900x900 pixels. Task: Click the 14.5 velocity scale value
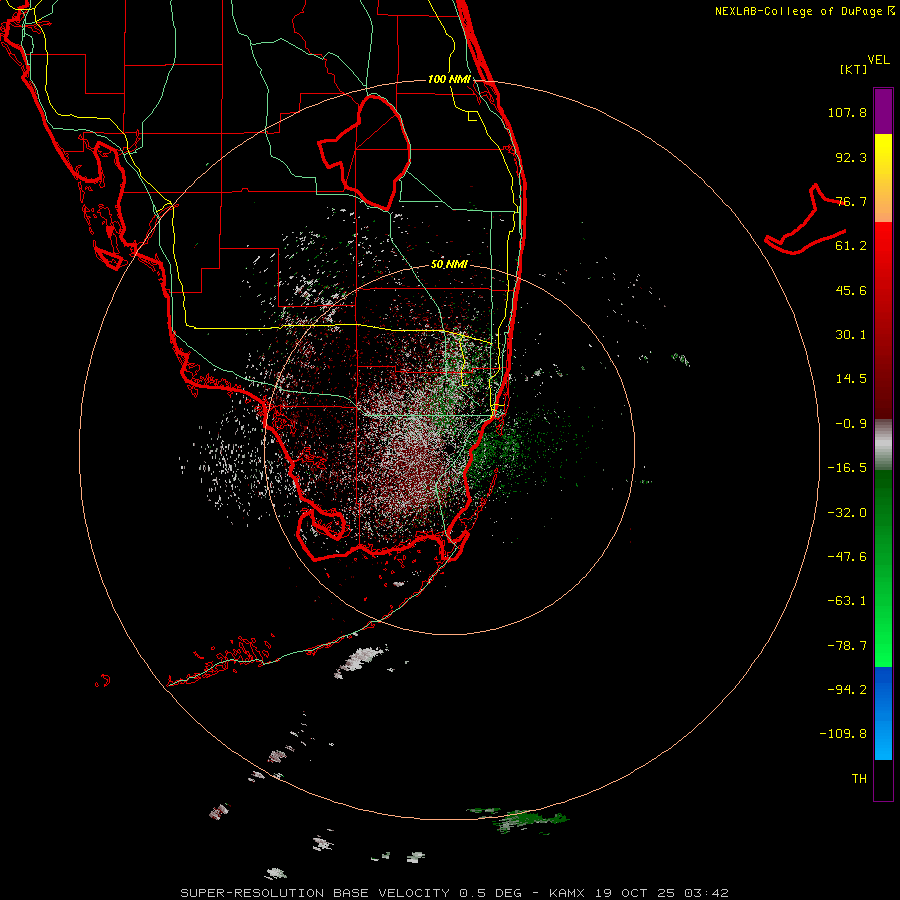point(851,379)
